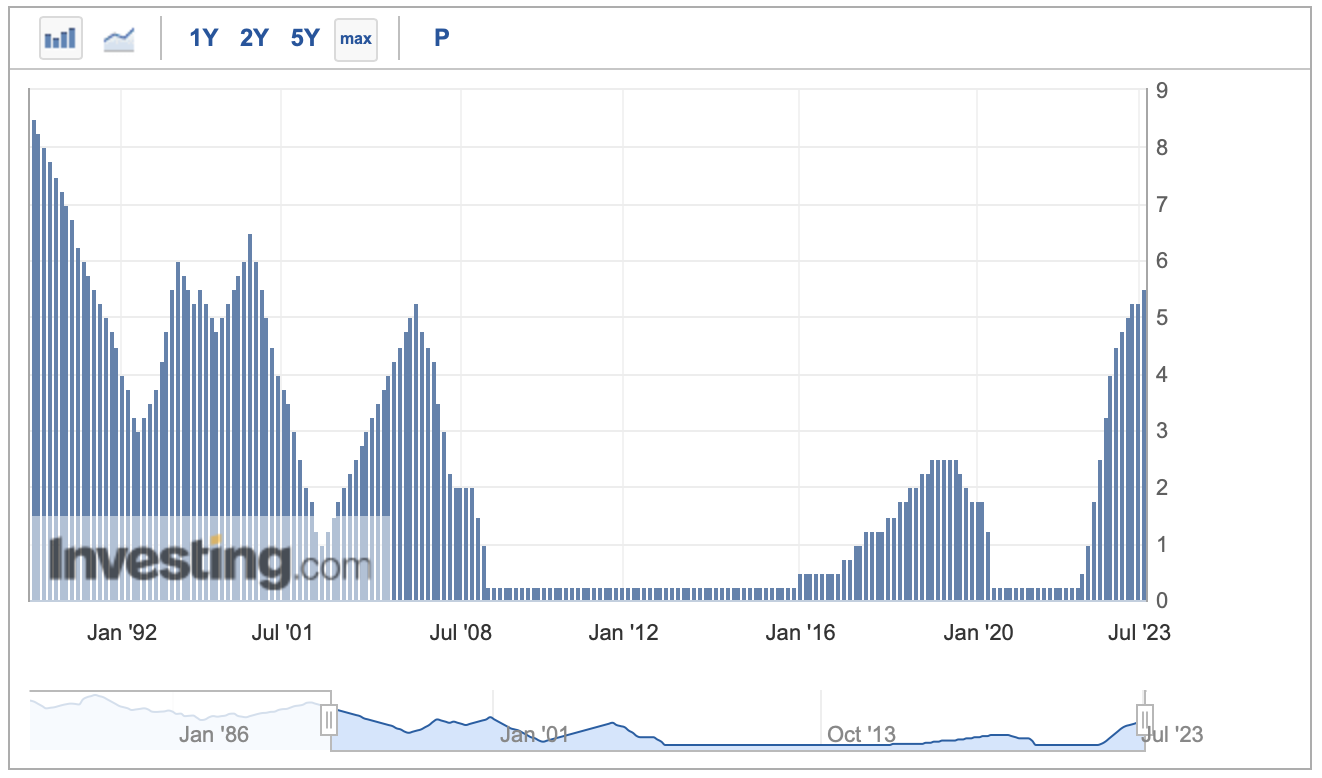Click the y-axis value 5
The width and height of the screenshot is (1322, 778).
click(x=1162, y=318)
